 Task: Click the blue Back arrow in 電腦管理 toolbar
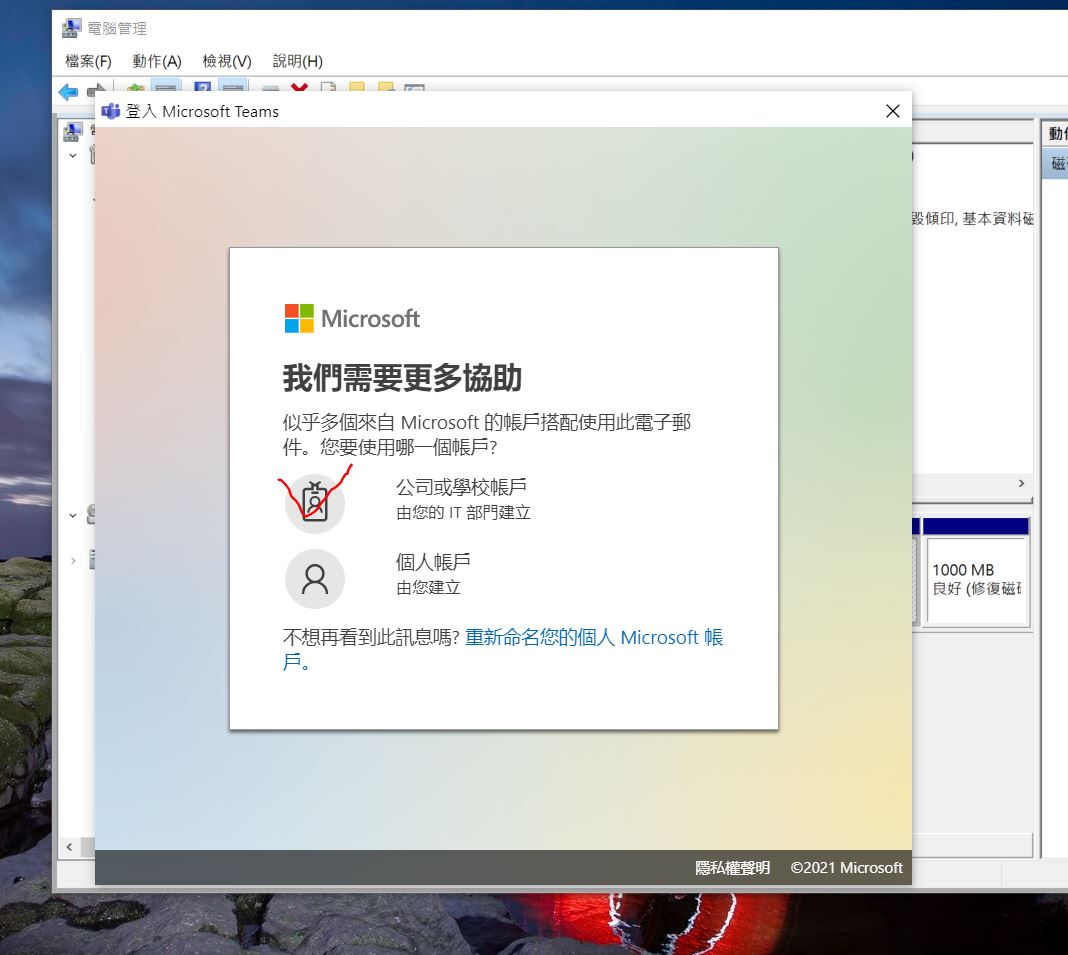click(69, 91)
